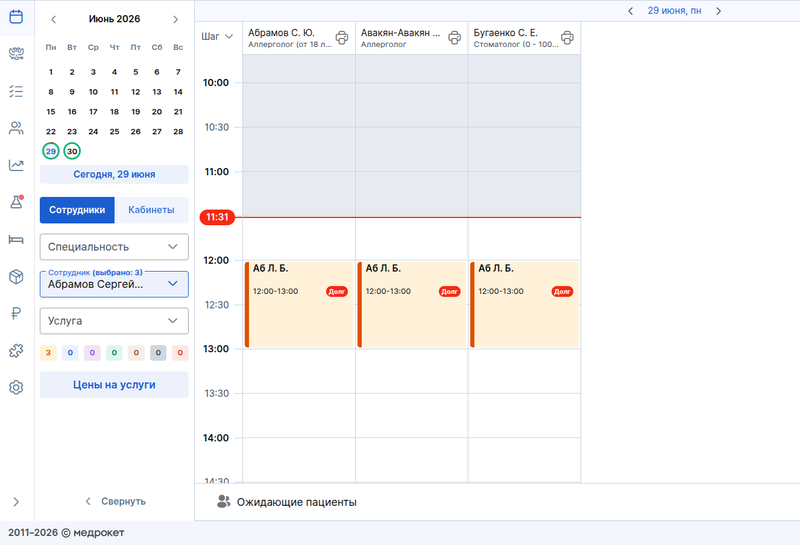The image size is (800, 545).
Task: Select the brown status counter swatch
Action: (136, 353)
